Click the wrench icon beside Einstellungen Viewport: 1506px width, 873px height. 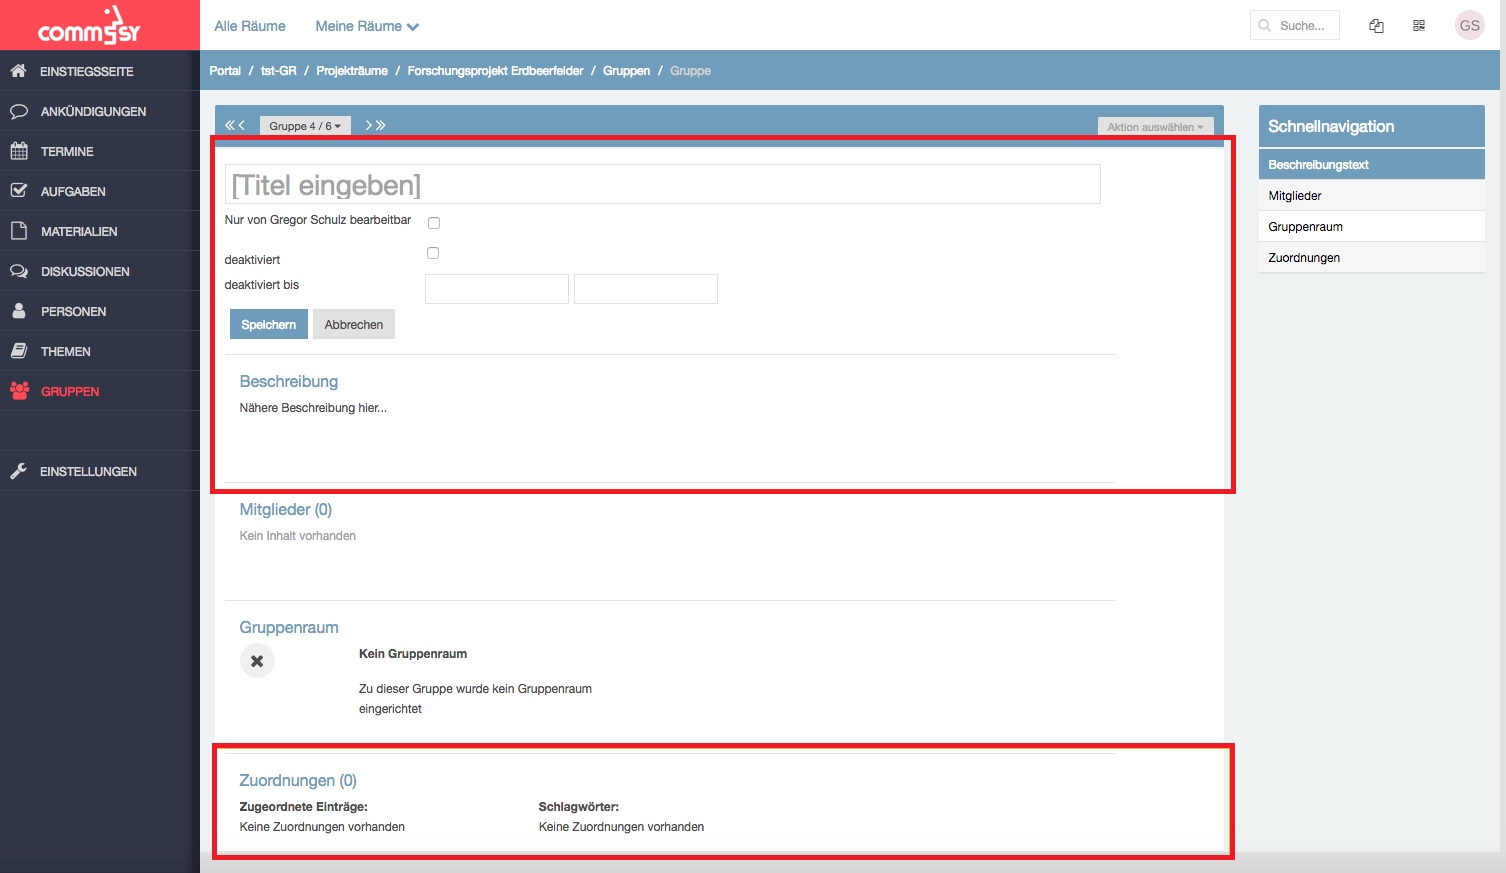tap(18, 471)
